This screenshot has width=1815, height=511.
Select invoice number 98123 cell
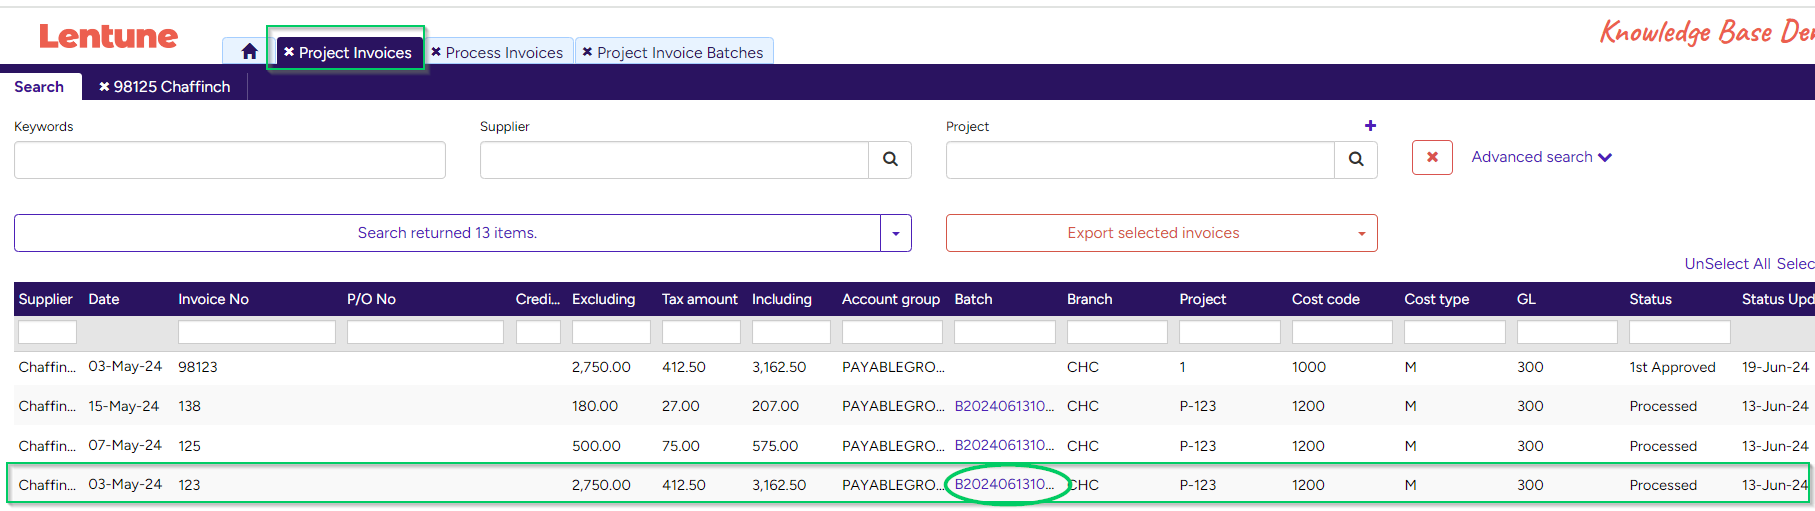(198, 367)
